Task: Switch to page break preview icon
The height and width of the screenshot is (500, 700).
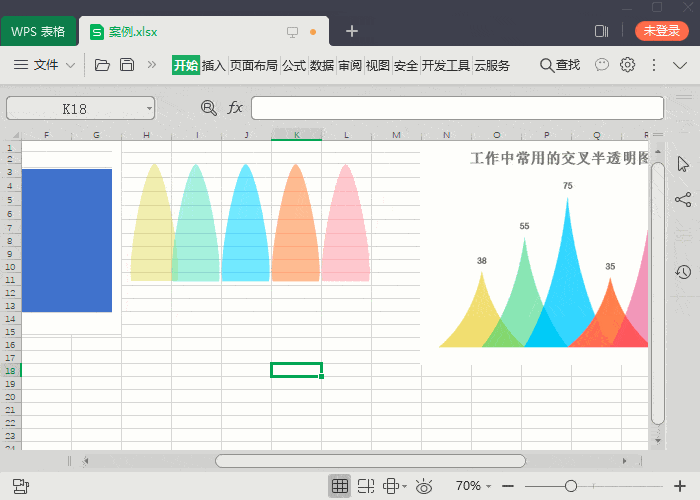Action: tap(366, 486)
